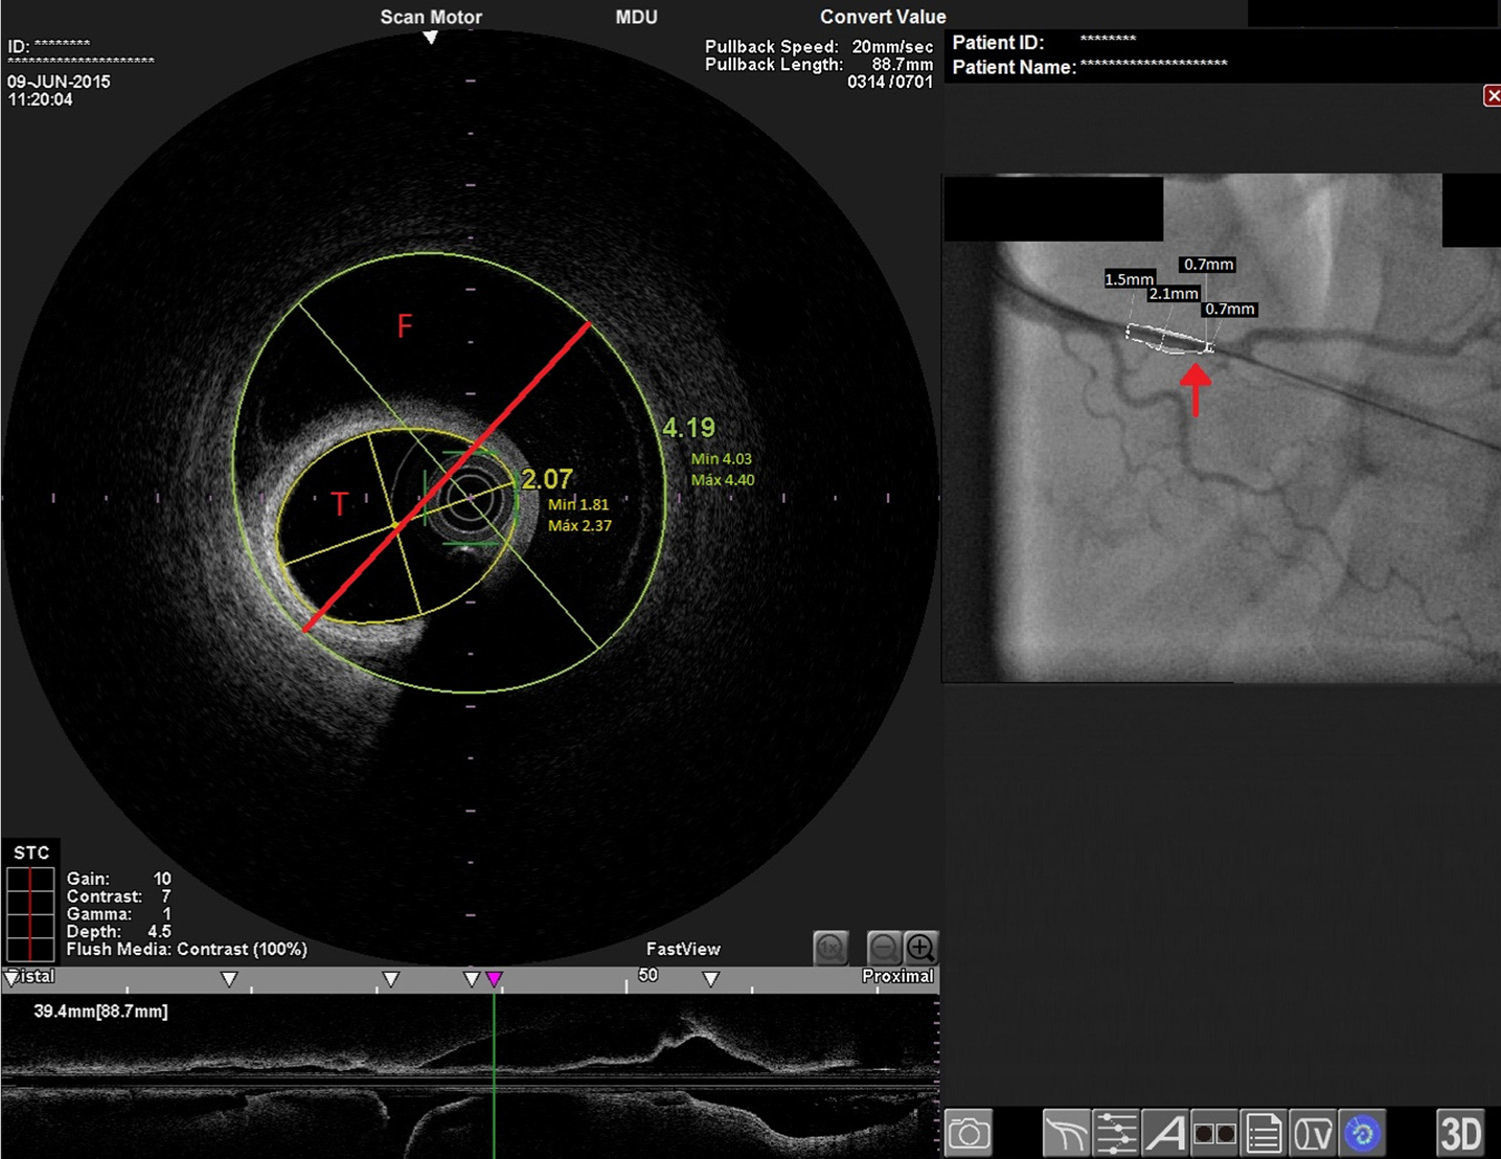Open the 3D reconstruction view
Image resolution: width=1501 pixels, height=1159 pixels.
click(1460, 1134)
